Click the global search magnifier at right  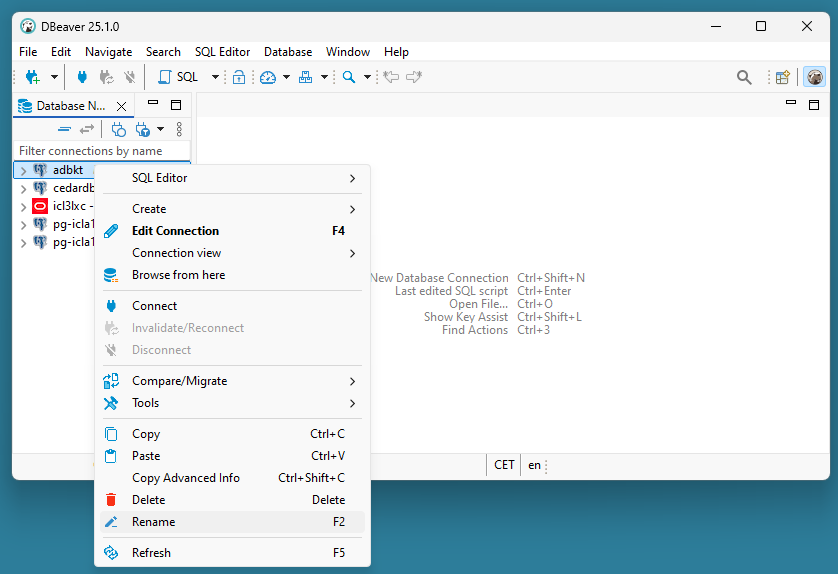(744, 77)
